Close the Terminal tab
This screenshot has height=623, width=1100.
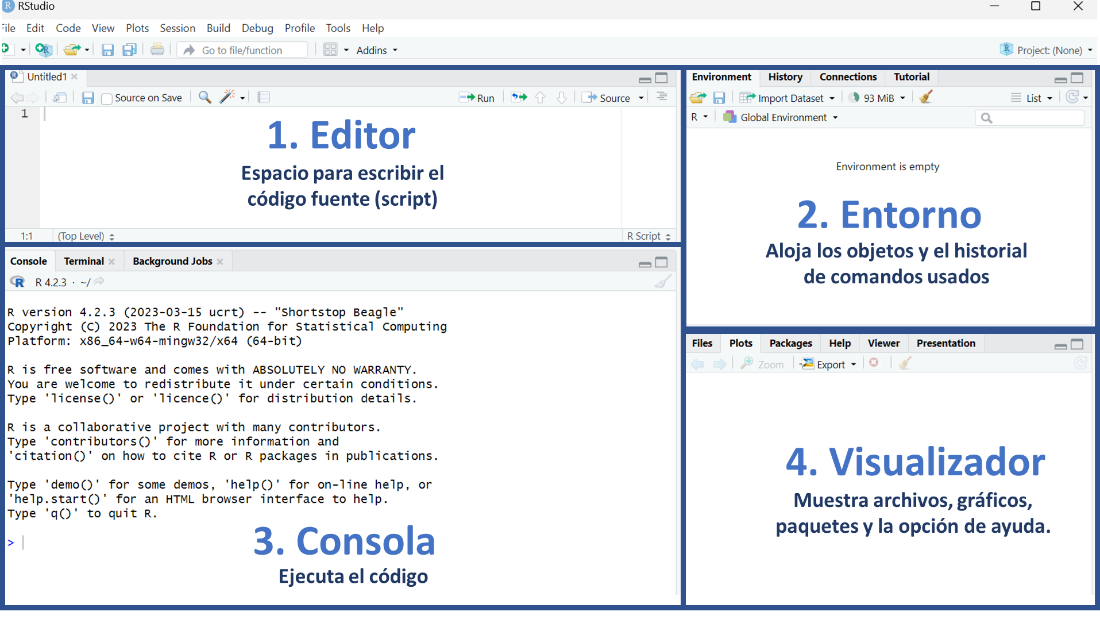(112, 262)
